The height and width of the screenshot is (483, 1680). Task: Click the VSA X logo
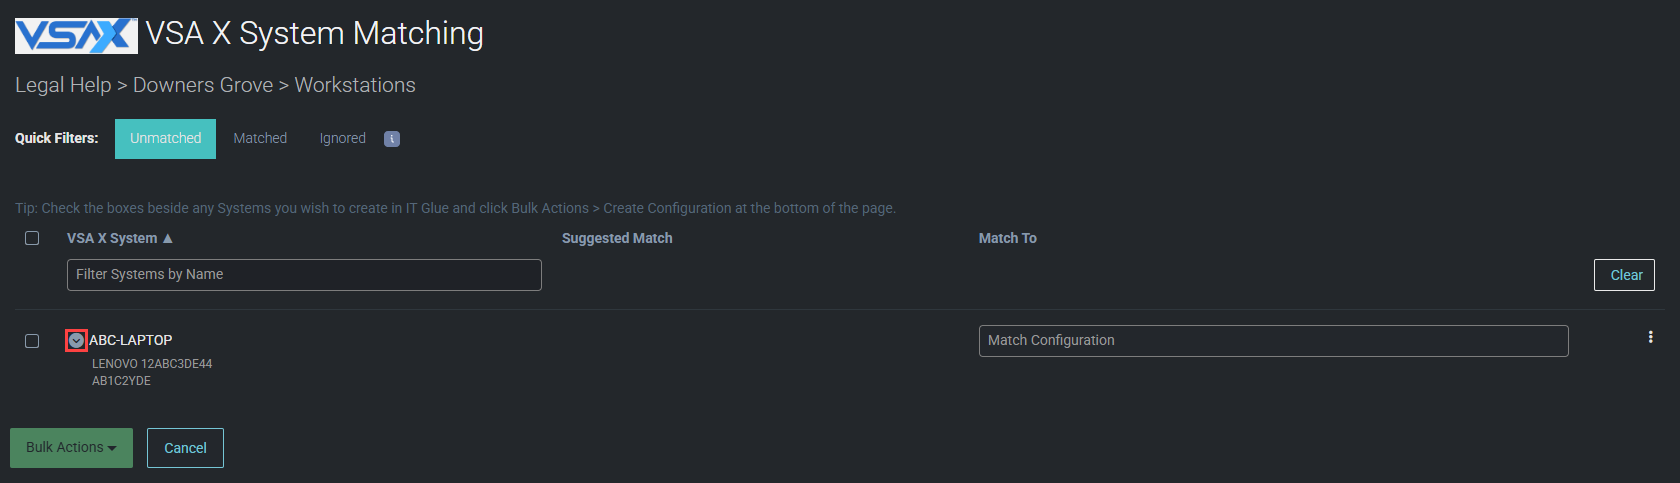click(x=76, y=35)
